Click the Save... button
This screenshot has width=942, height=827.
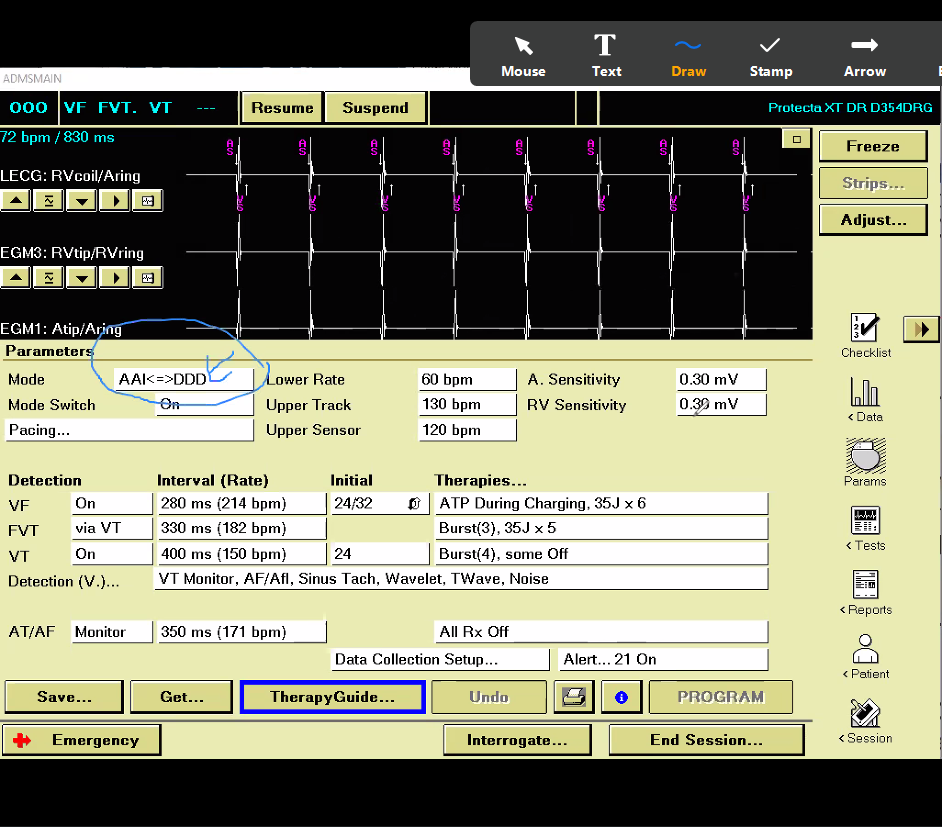[x=64, y=697]
